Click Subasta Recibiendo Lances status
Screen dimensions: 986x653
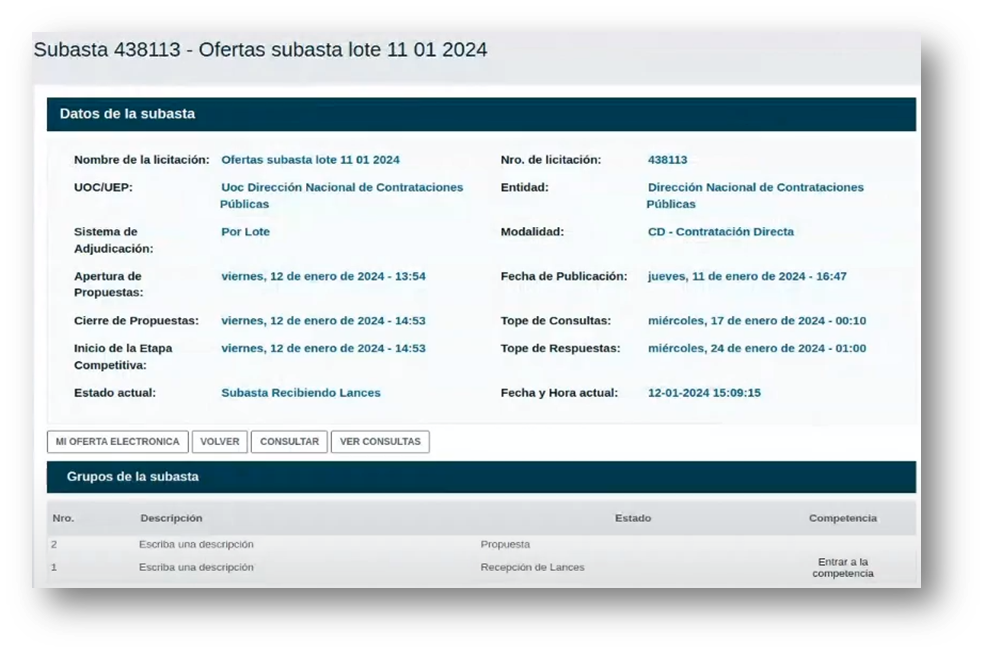click(301, 393)
